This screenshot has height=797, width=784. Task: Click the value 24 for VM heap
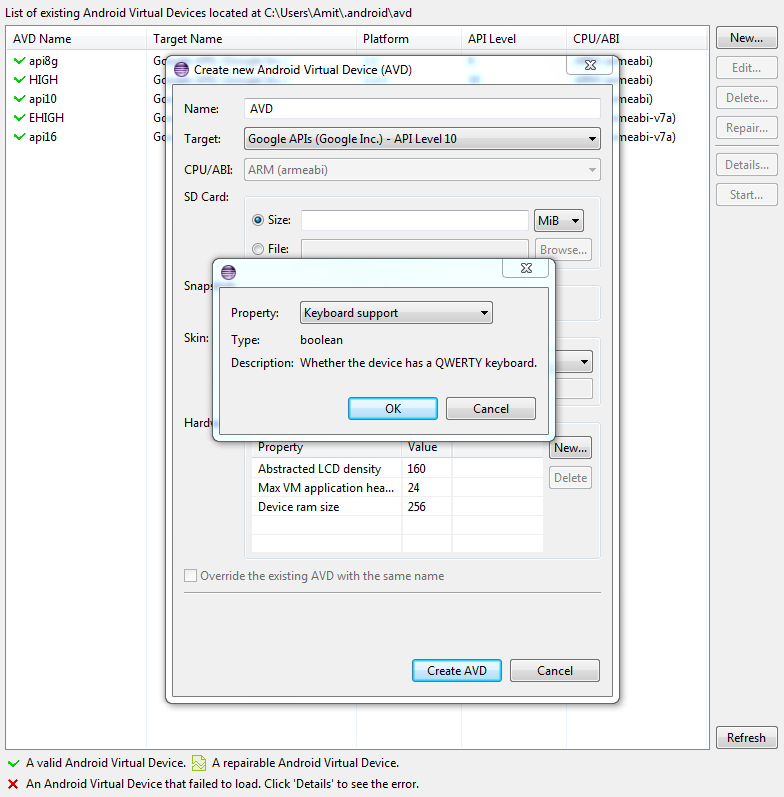413,488
